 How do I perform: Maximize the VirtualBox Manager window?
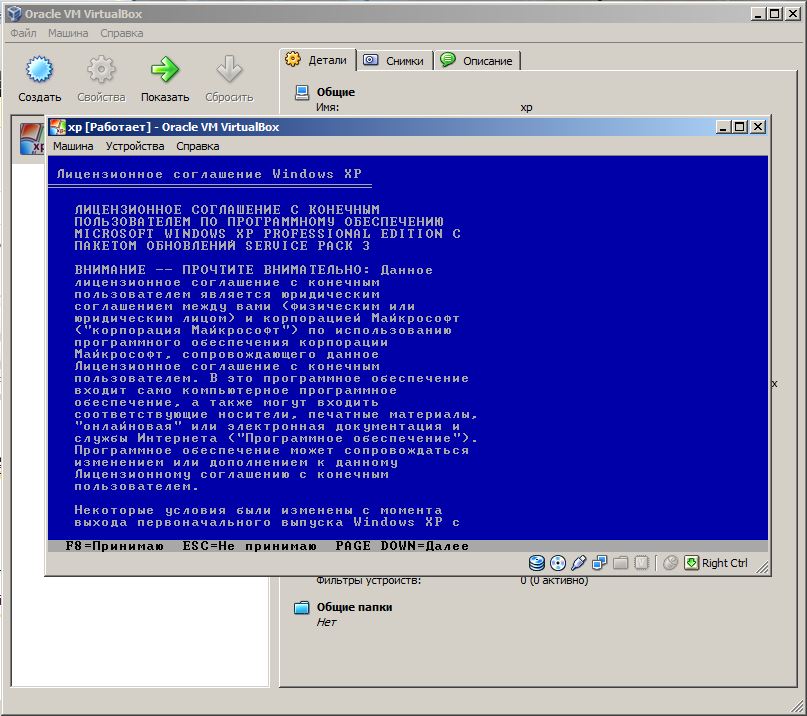click(775, 14)
